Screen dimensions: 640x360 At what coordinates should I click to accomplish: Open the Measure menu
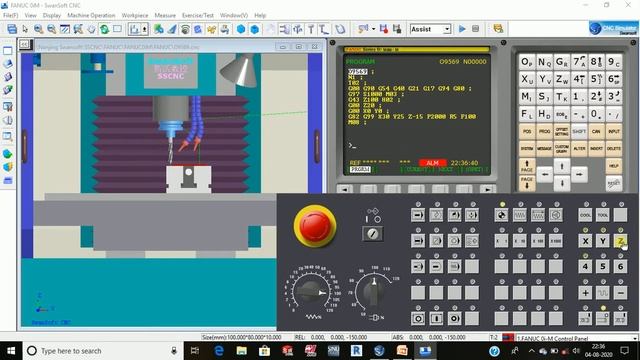(165, 15)
